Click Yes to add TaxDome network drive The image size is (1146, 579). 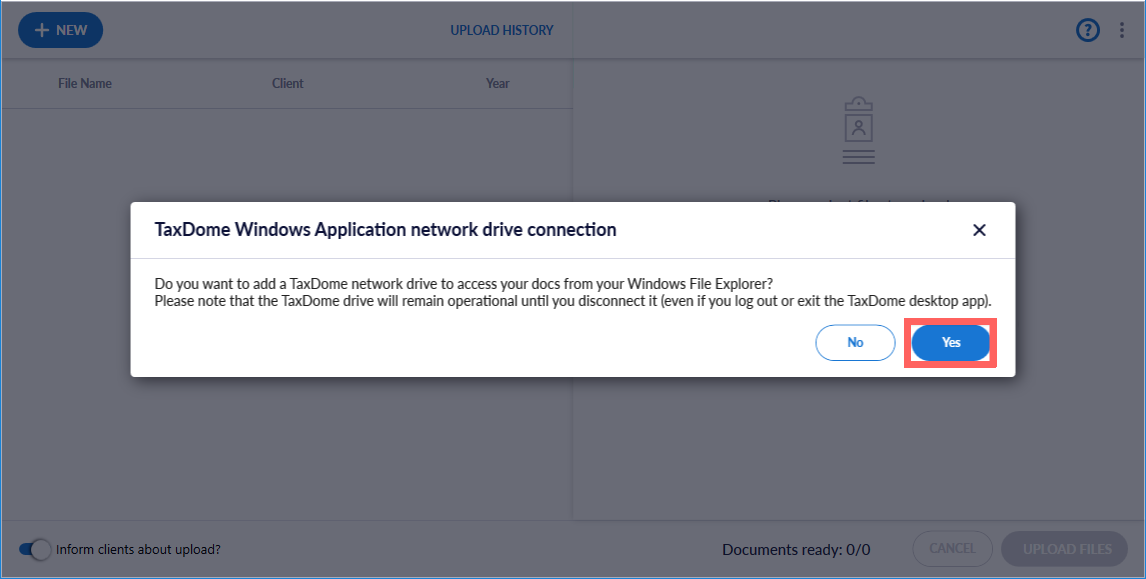[950, 342]
